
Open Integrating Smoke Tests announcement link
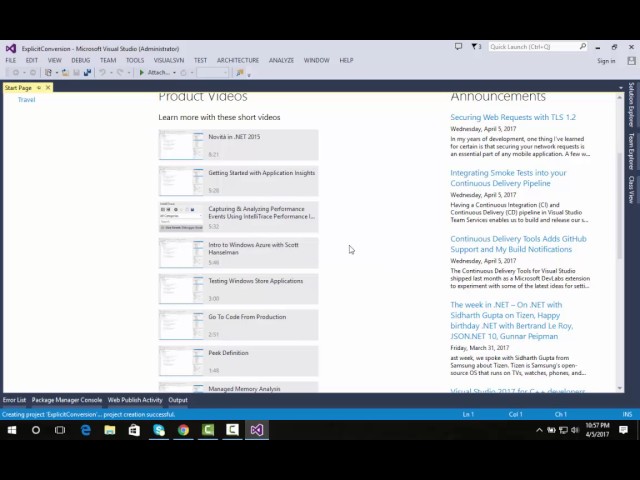point(508,178)
